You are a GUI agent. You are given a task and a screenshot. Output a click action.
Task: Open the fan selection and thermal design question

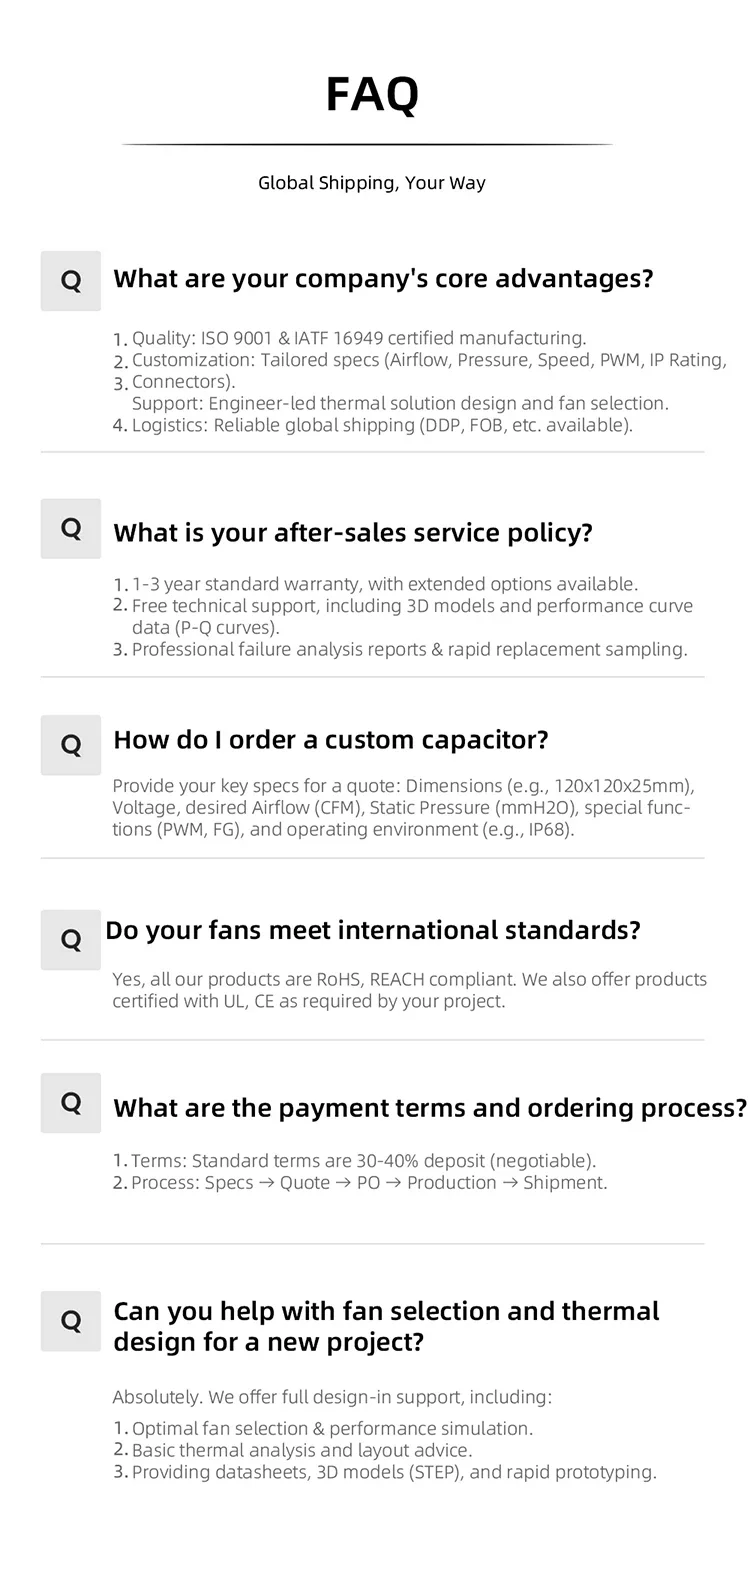click(x=386, y=1326)
